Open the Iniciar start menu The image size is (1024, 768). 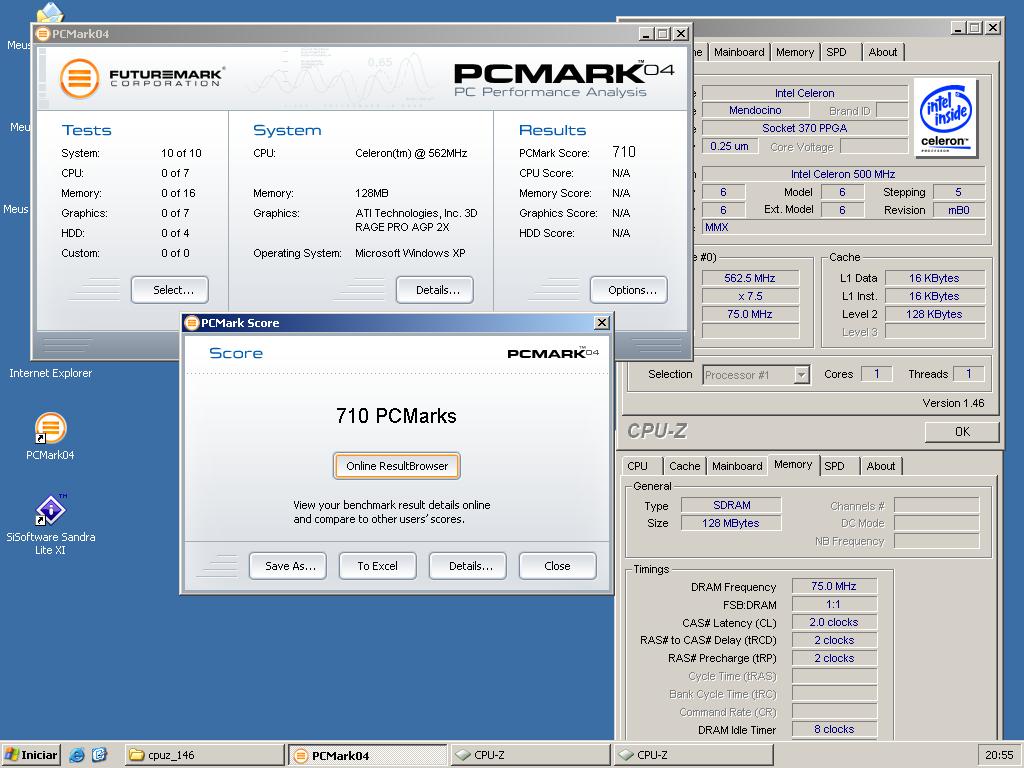point(31,755)
